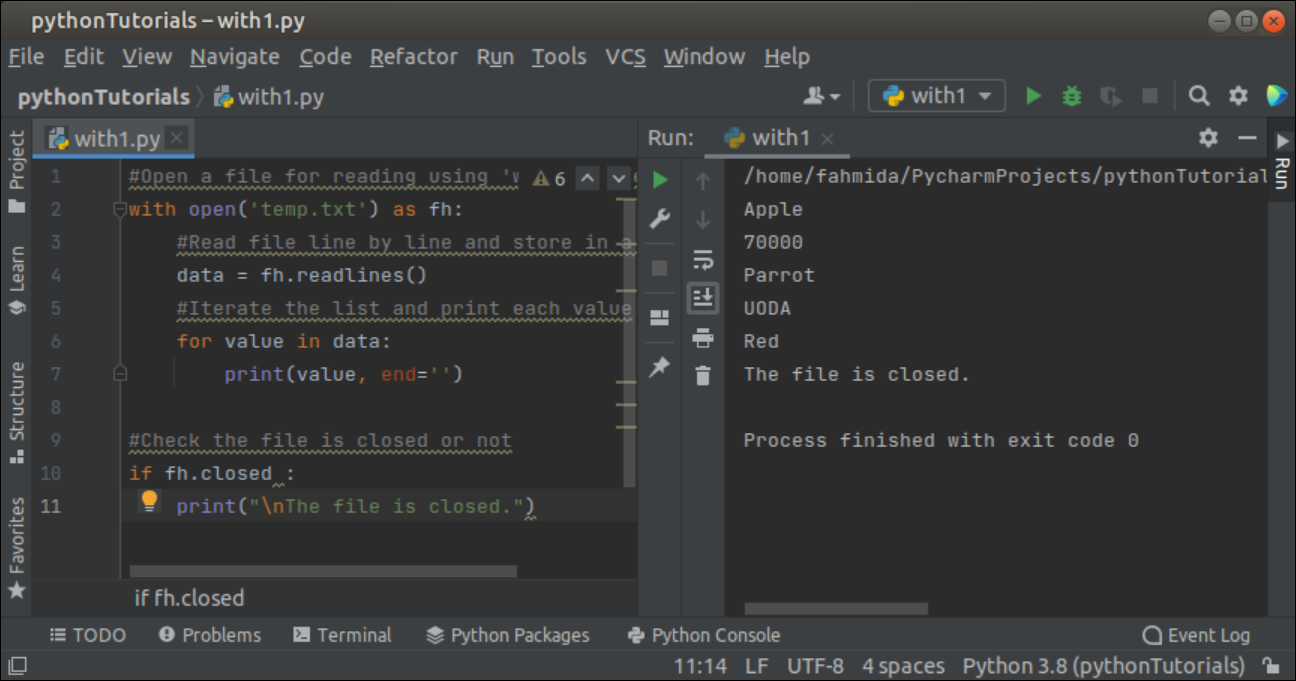The height and width of the screenshot is (681, 1296).
Task: Open IDE Settings via the gear icon
Action: click(1238, 96)
